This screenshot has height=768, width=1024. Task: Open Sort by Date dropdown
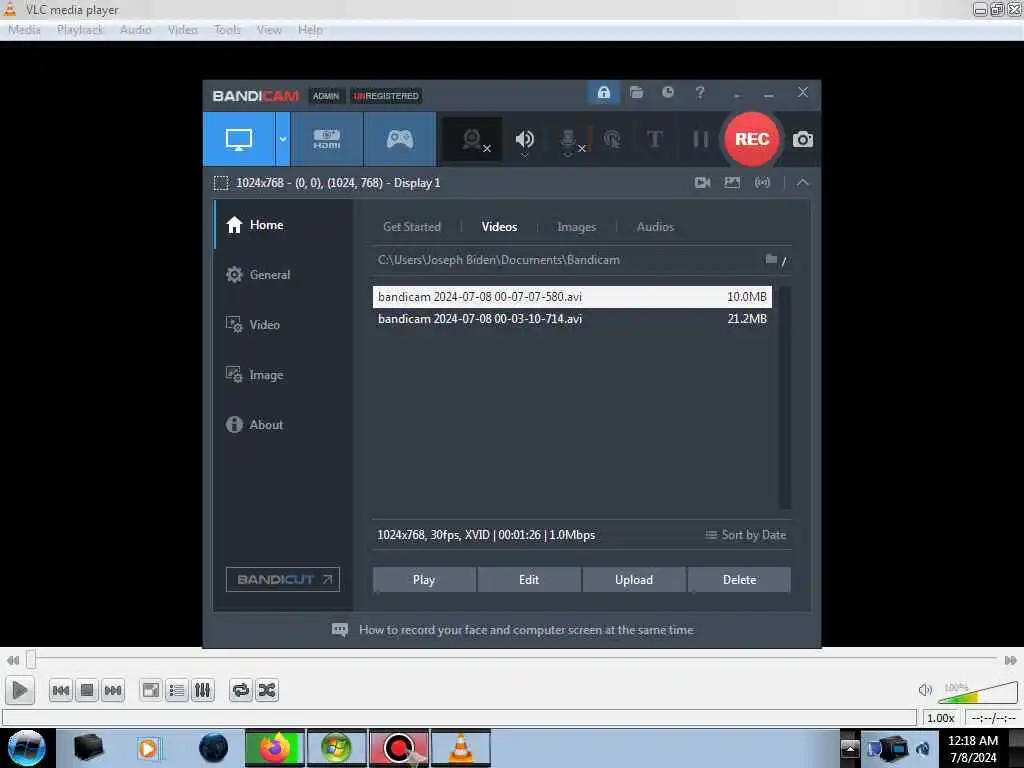click(x=745, y=535)
